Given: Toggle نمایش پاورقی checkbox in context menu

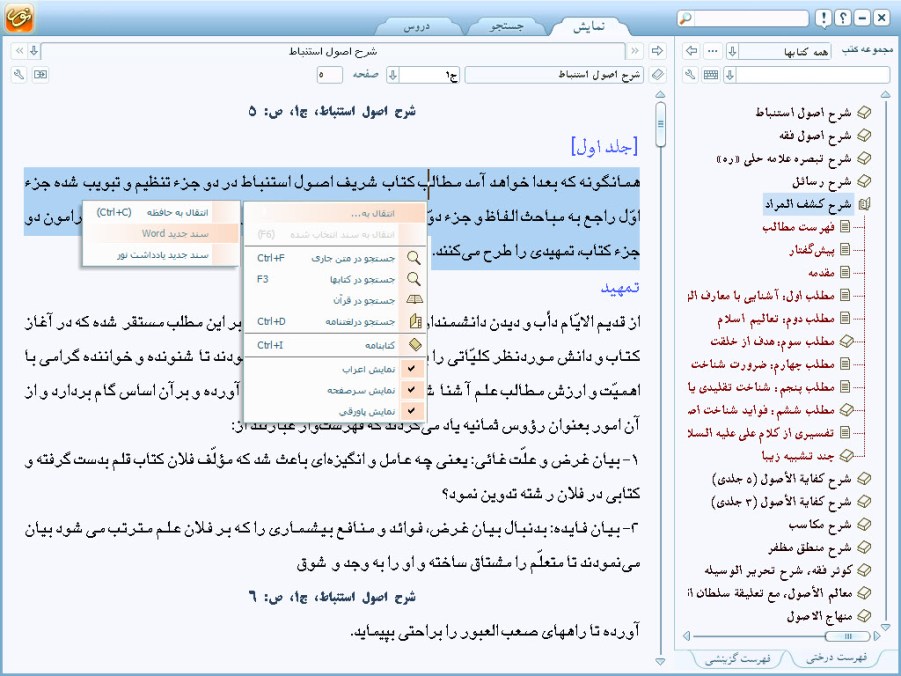Looking at the screenshot, I should pyautogui.click(x=411, y=411).
